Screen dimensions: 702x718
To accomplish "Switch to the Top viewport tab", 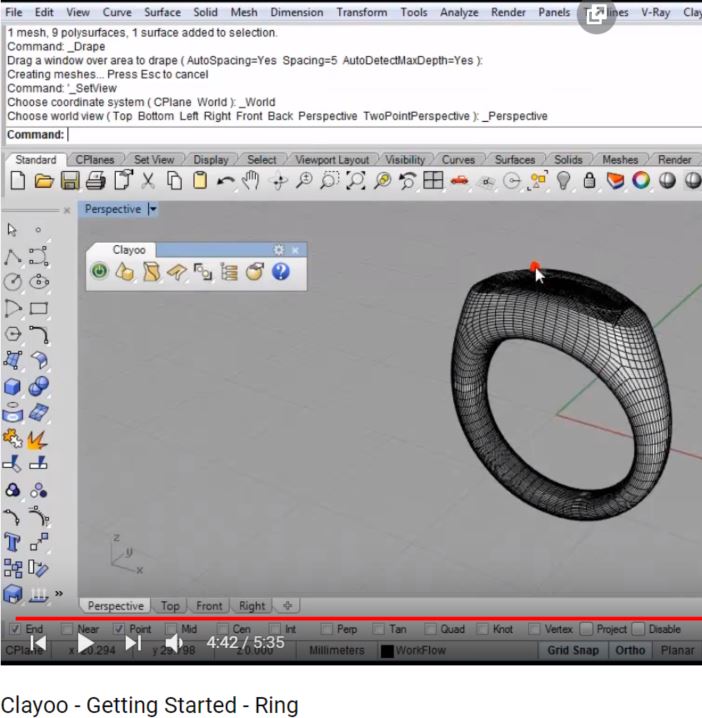I will [170, 606].
